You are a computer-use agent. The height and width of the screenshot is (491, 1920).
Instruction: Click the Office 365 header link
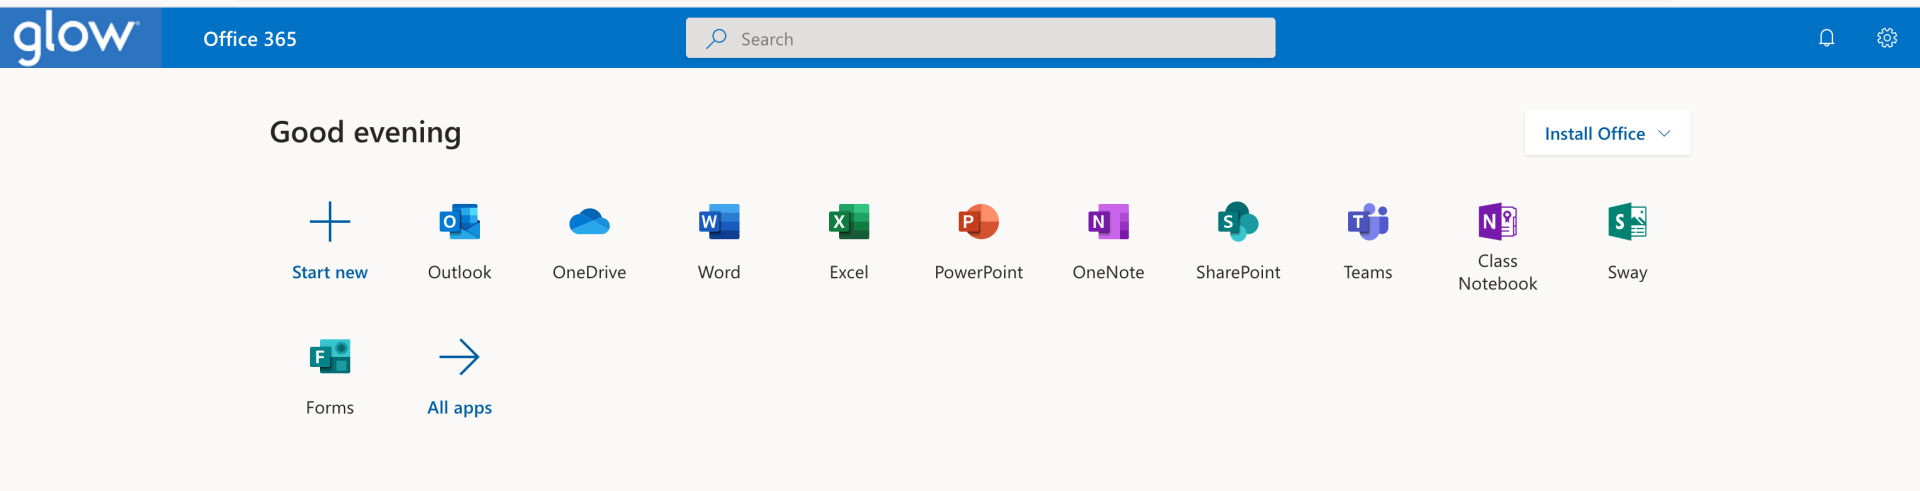pyautogui.click(x=250, y=39)
